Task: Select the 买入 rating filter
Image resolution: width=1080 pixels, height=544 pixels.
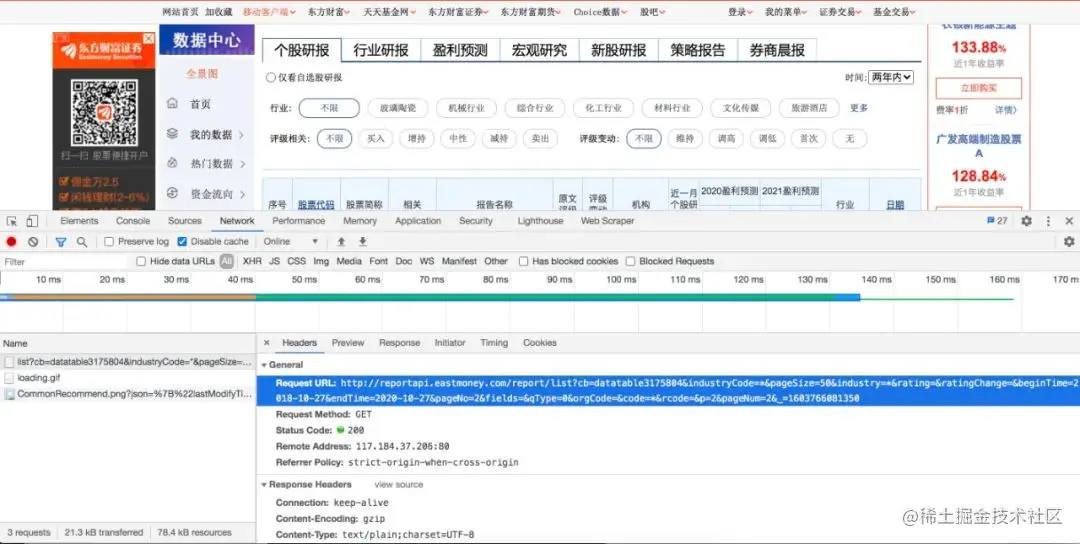Action: pyautogui.click(x=375, y=138)
